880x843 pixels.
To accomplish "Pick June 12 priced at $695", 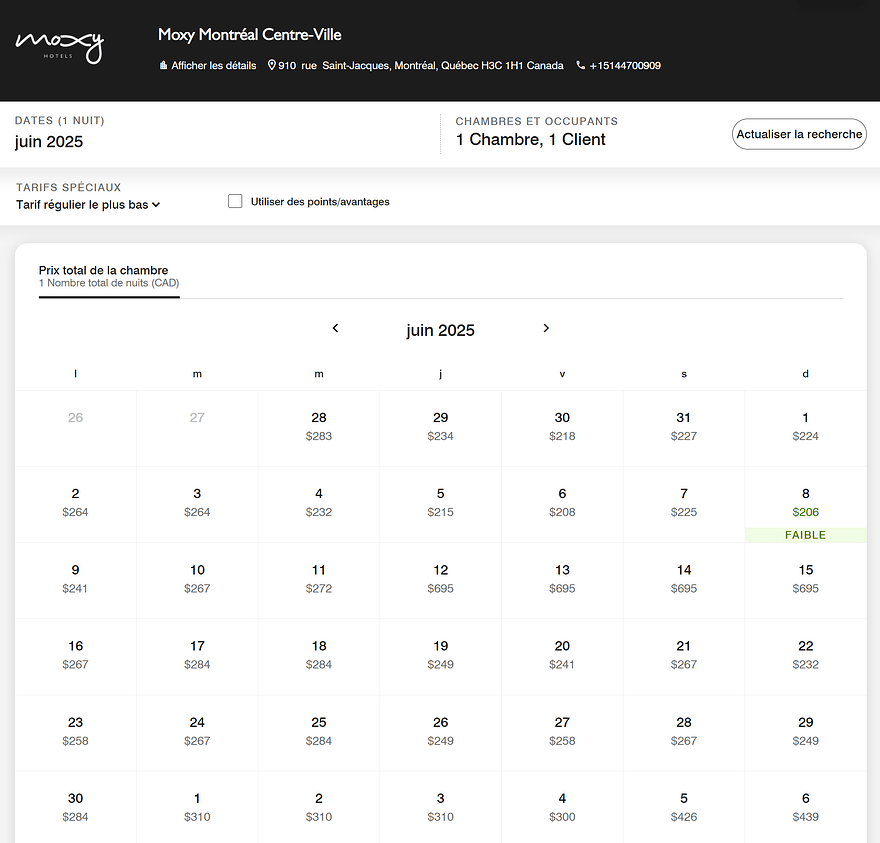I will click(441, 581).
